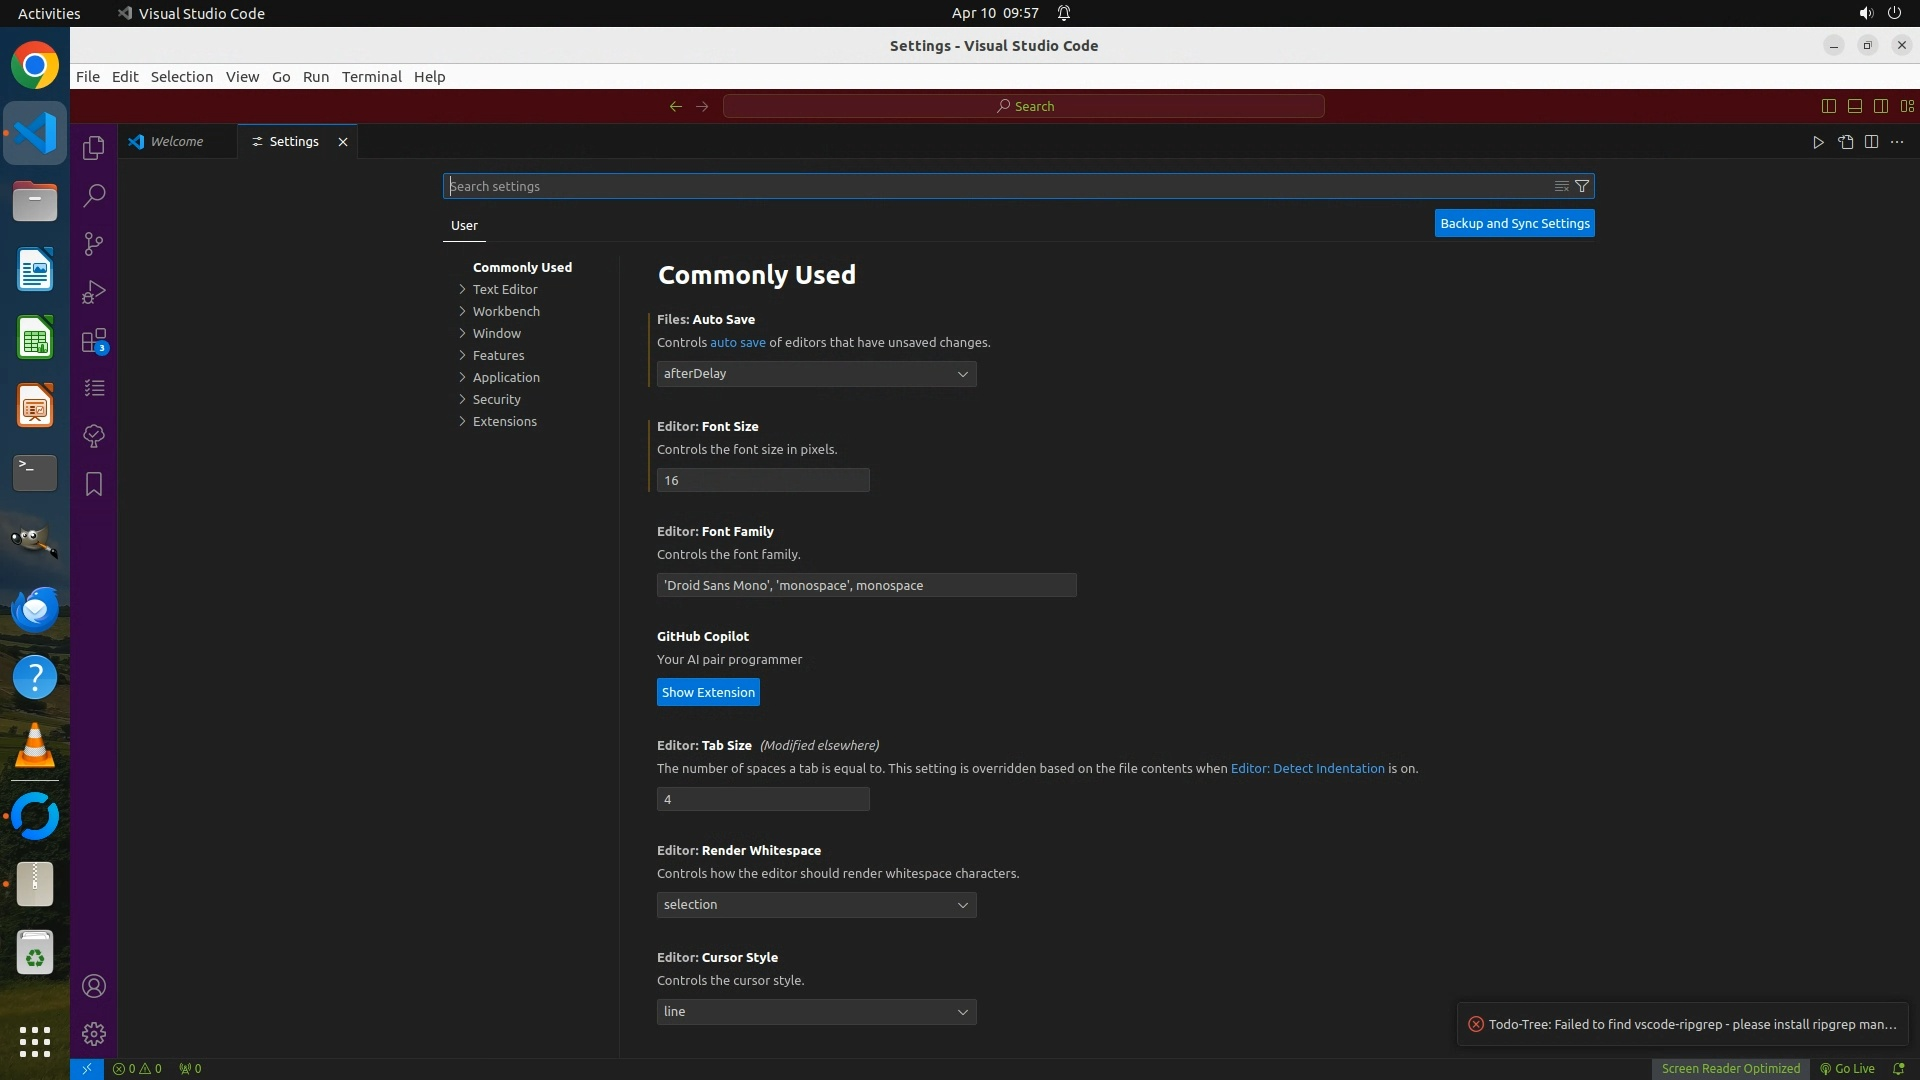Screen dimensions: 1920x1080
Task: Open the Bookmarks view in activity bar
Action: (x=94, y=484)
